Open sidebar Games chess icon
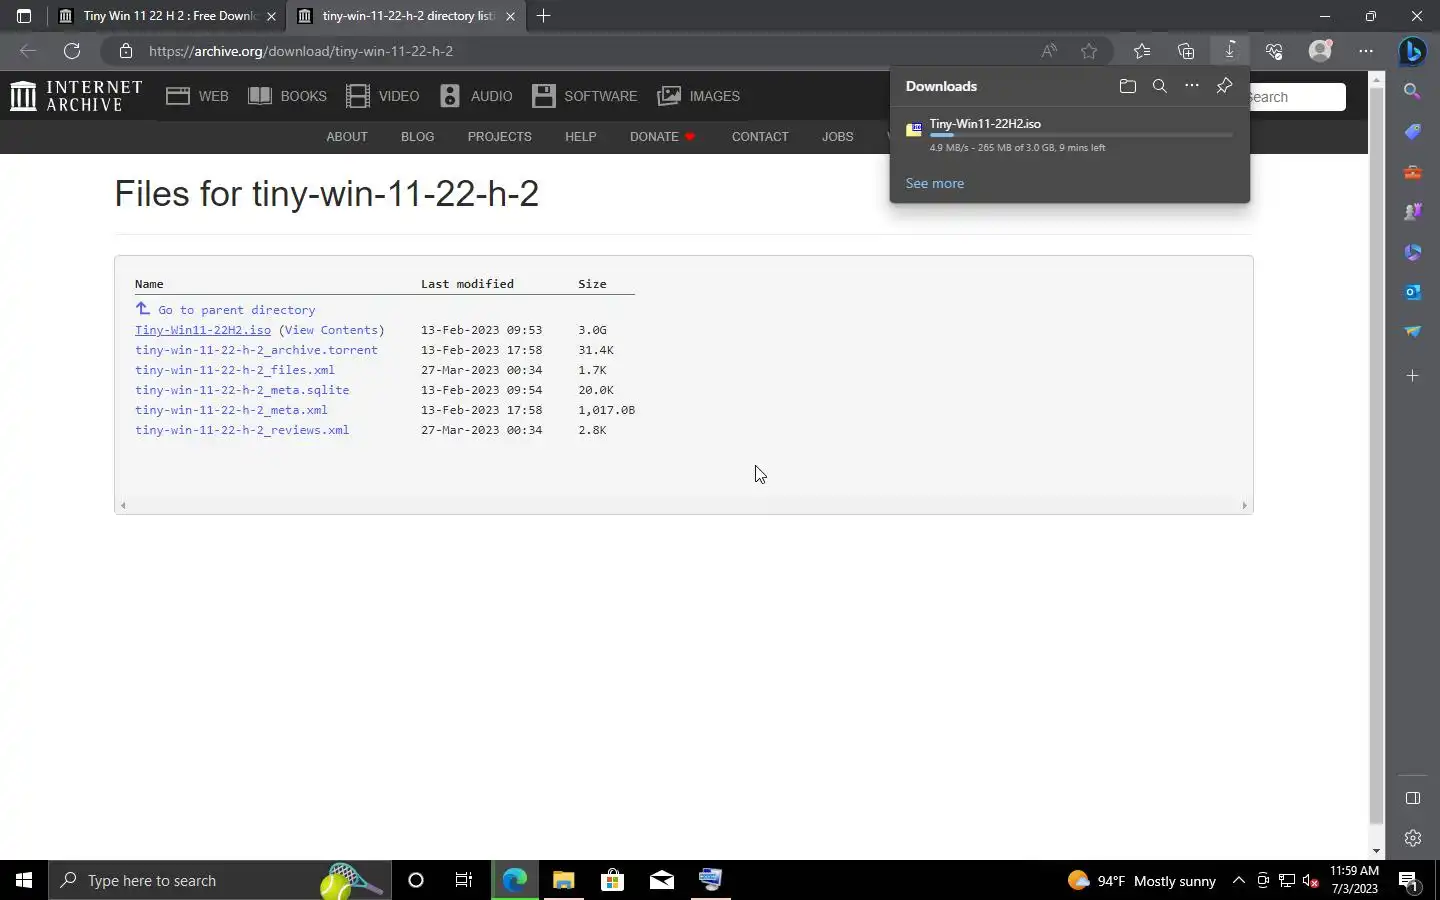The width and height of the screenshot is (1440, 900). pyautogui.click(x=1412, y=212)
